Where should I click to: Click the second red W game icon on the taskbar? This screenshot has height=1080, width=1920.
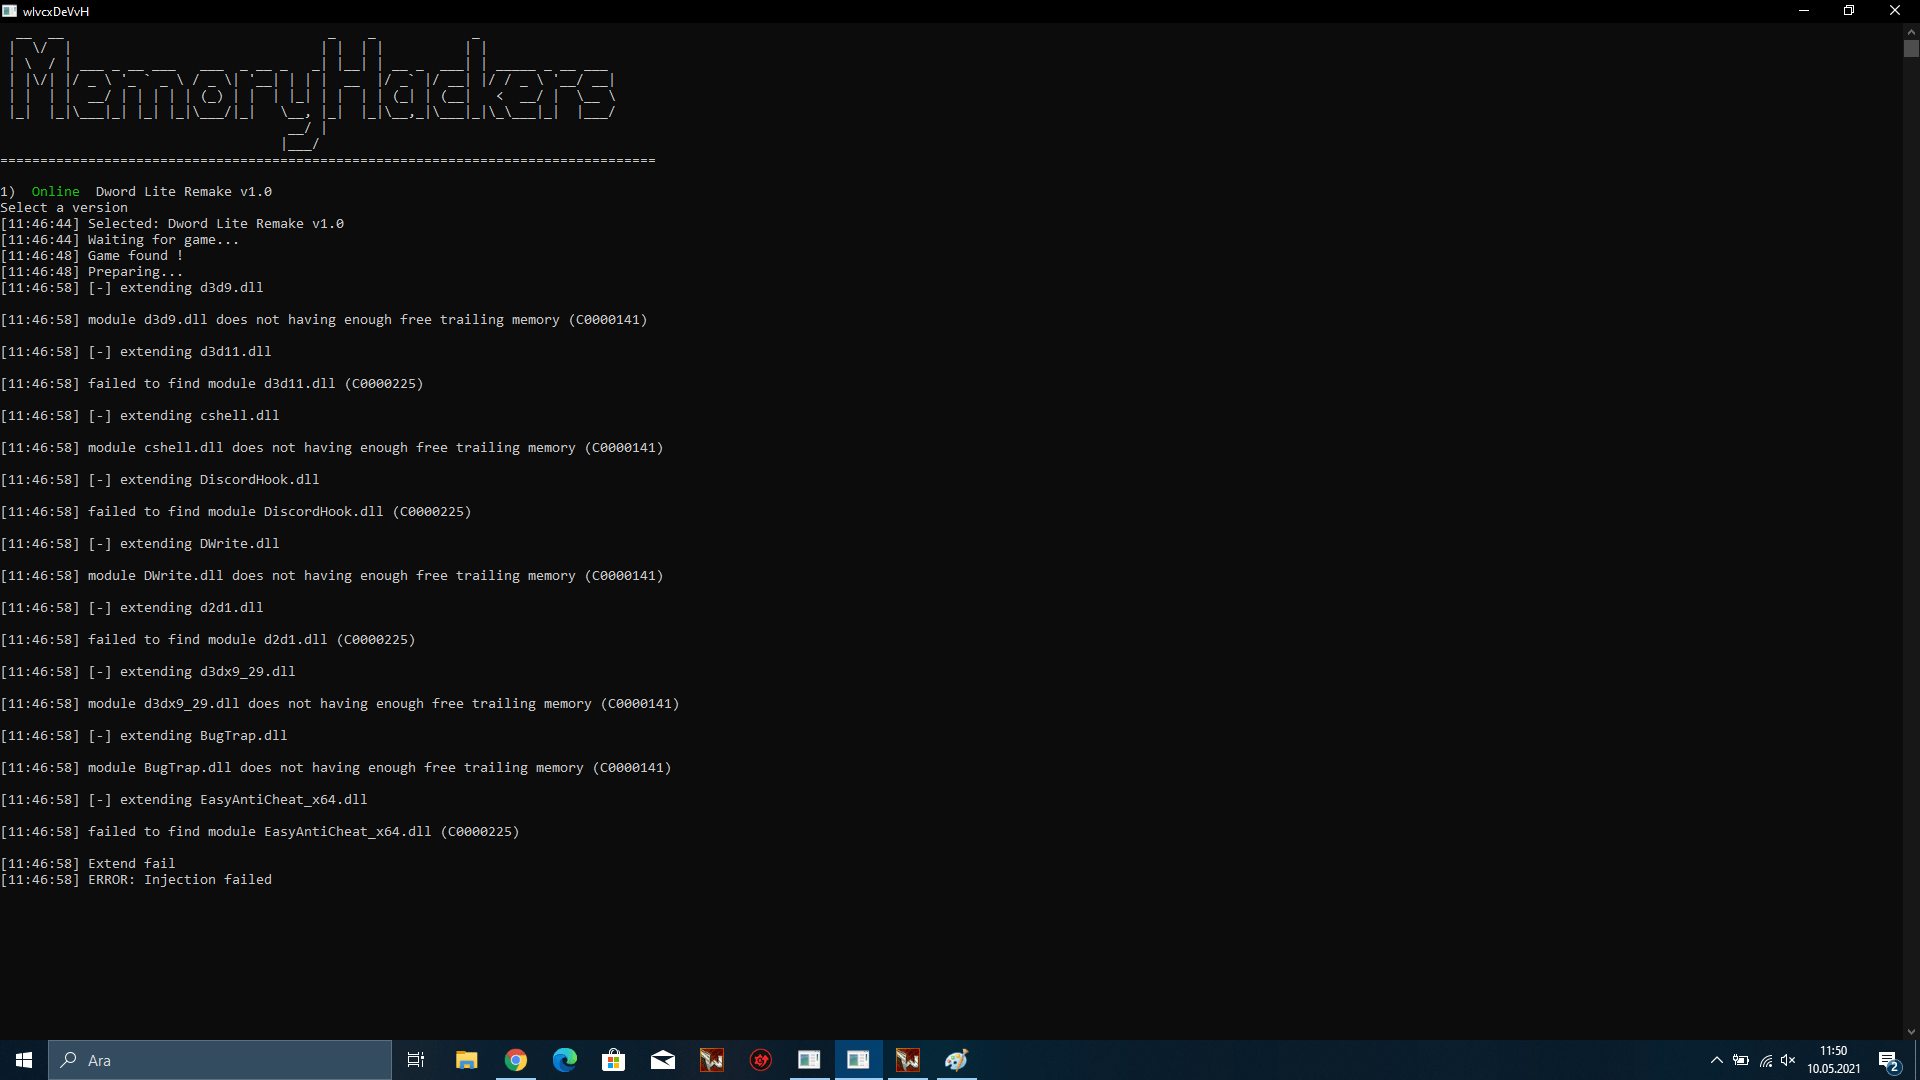pos(907,1060)
